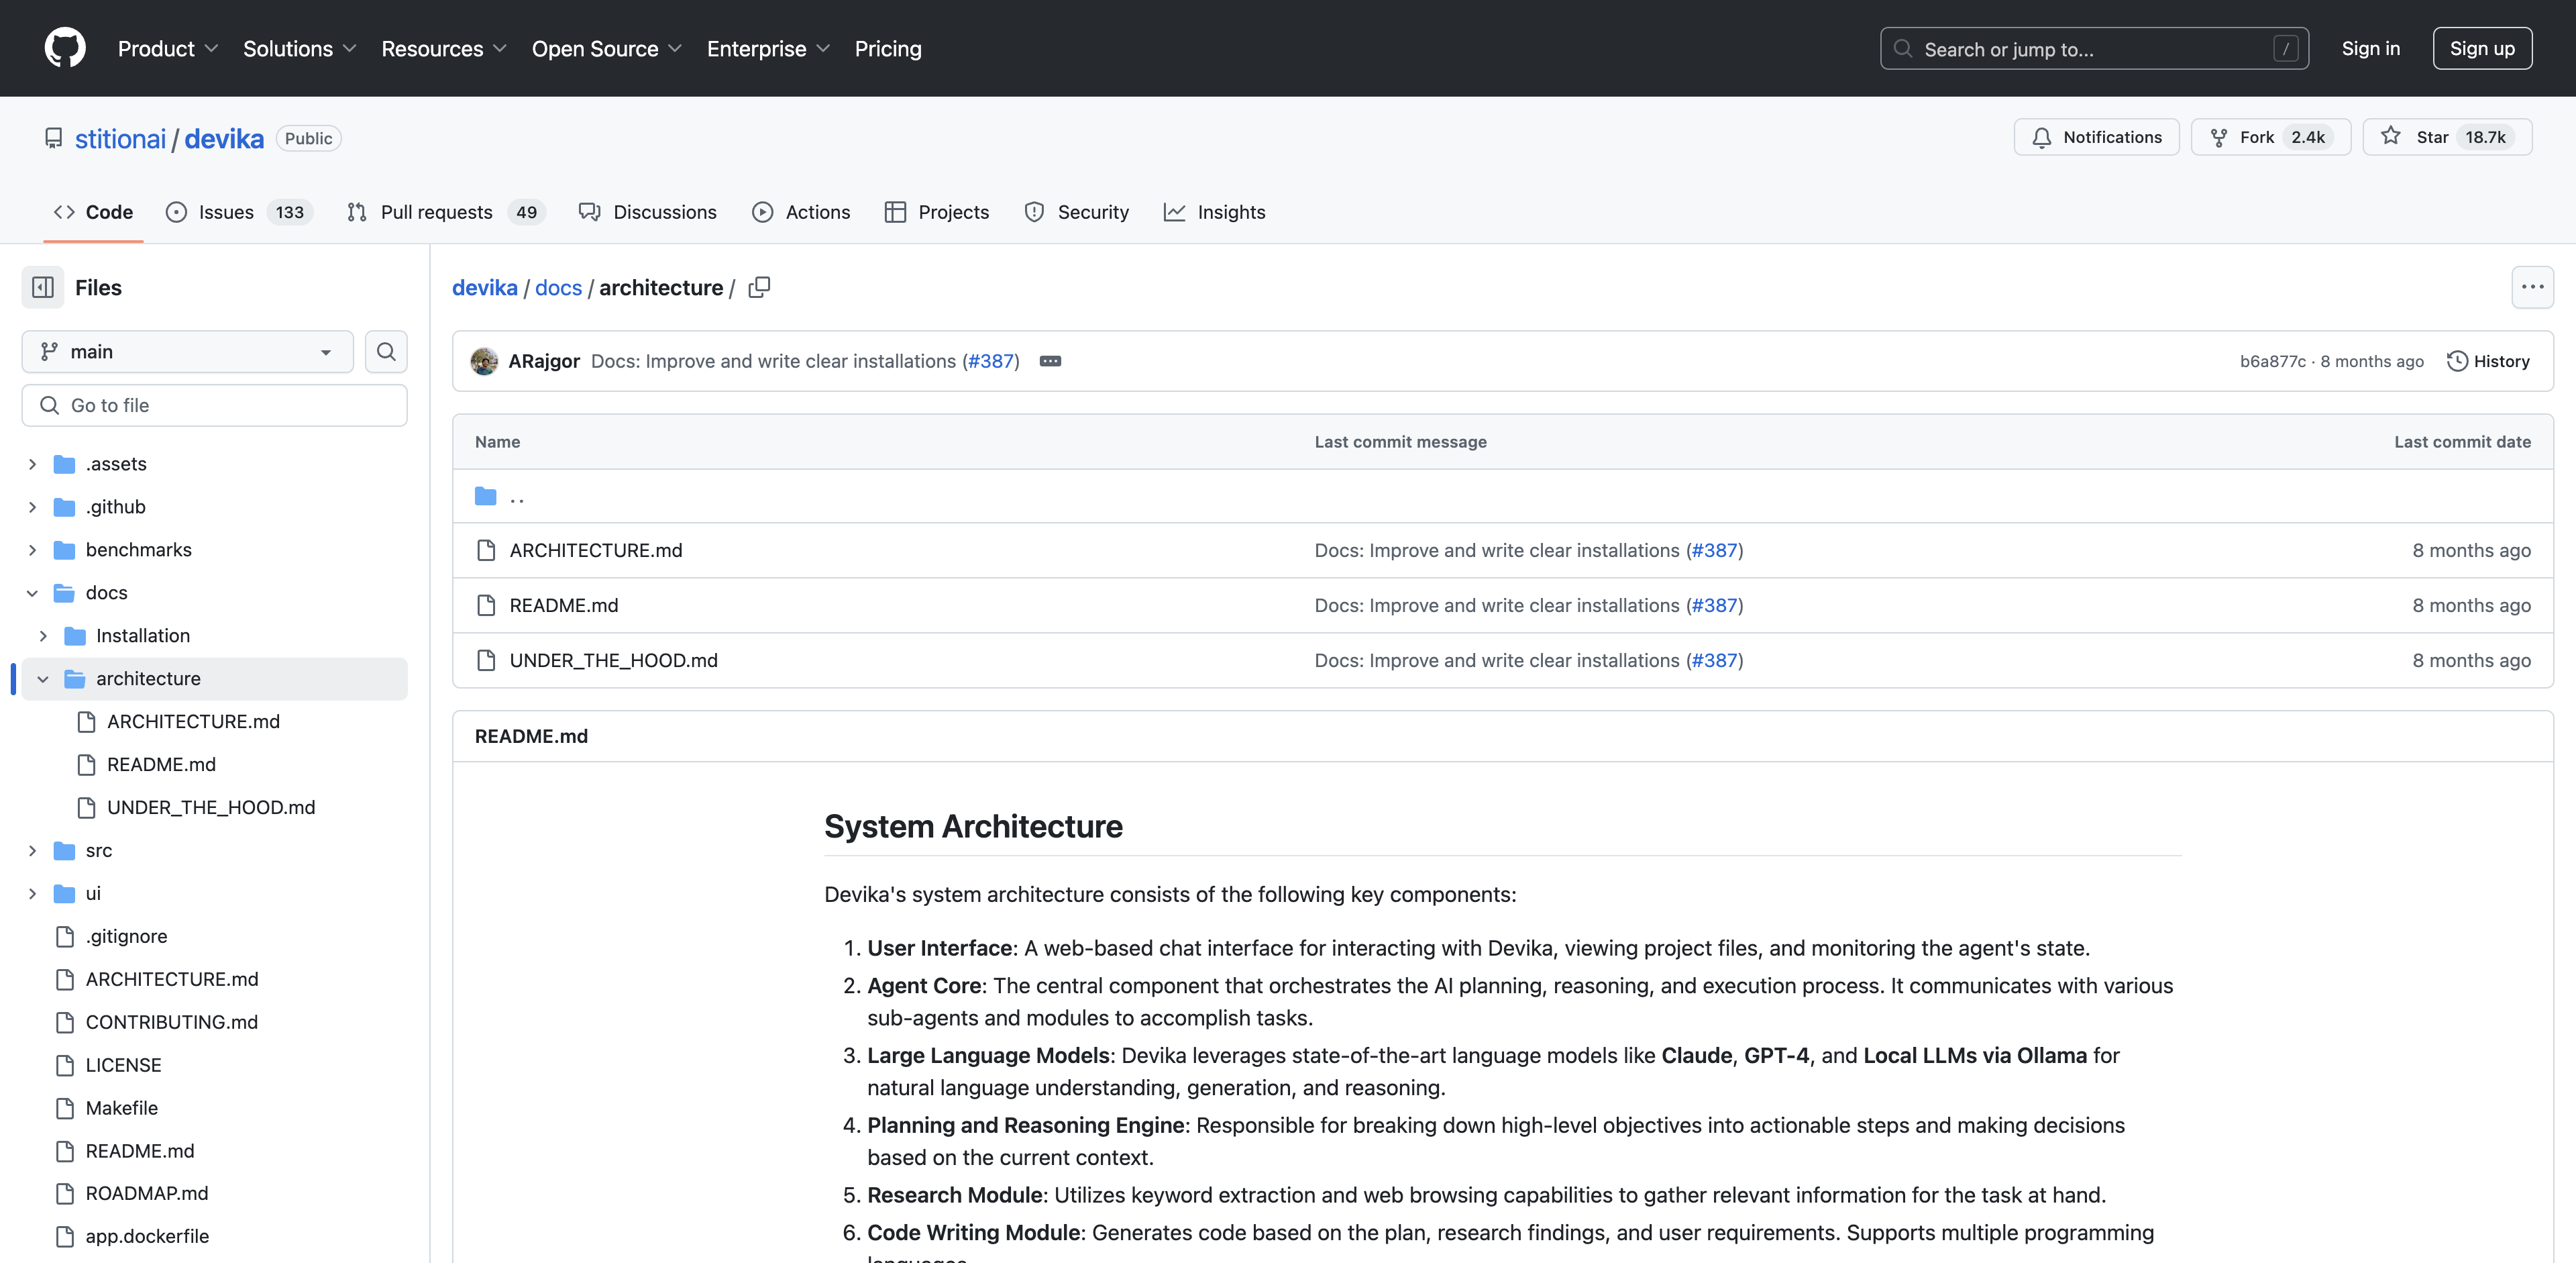Viewport: 2576px width, 1263px height.
Task: Focus the Go to file input
Action: pyautogui.click(x=214, y=405)
